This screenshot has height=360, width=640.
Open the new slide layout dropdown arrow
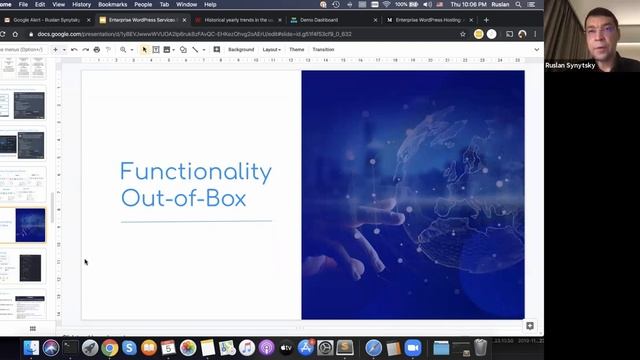tap(64, 50)
